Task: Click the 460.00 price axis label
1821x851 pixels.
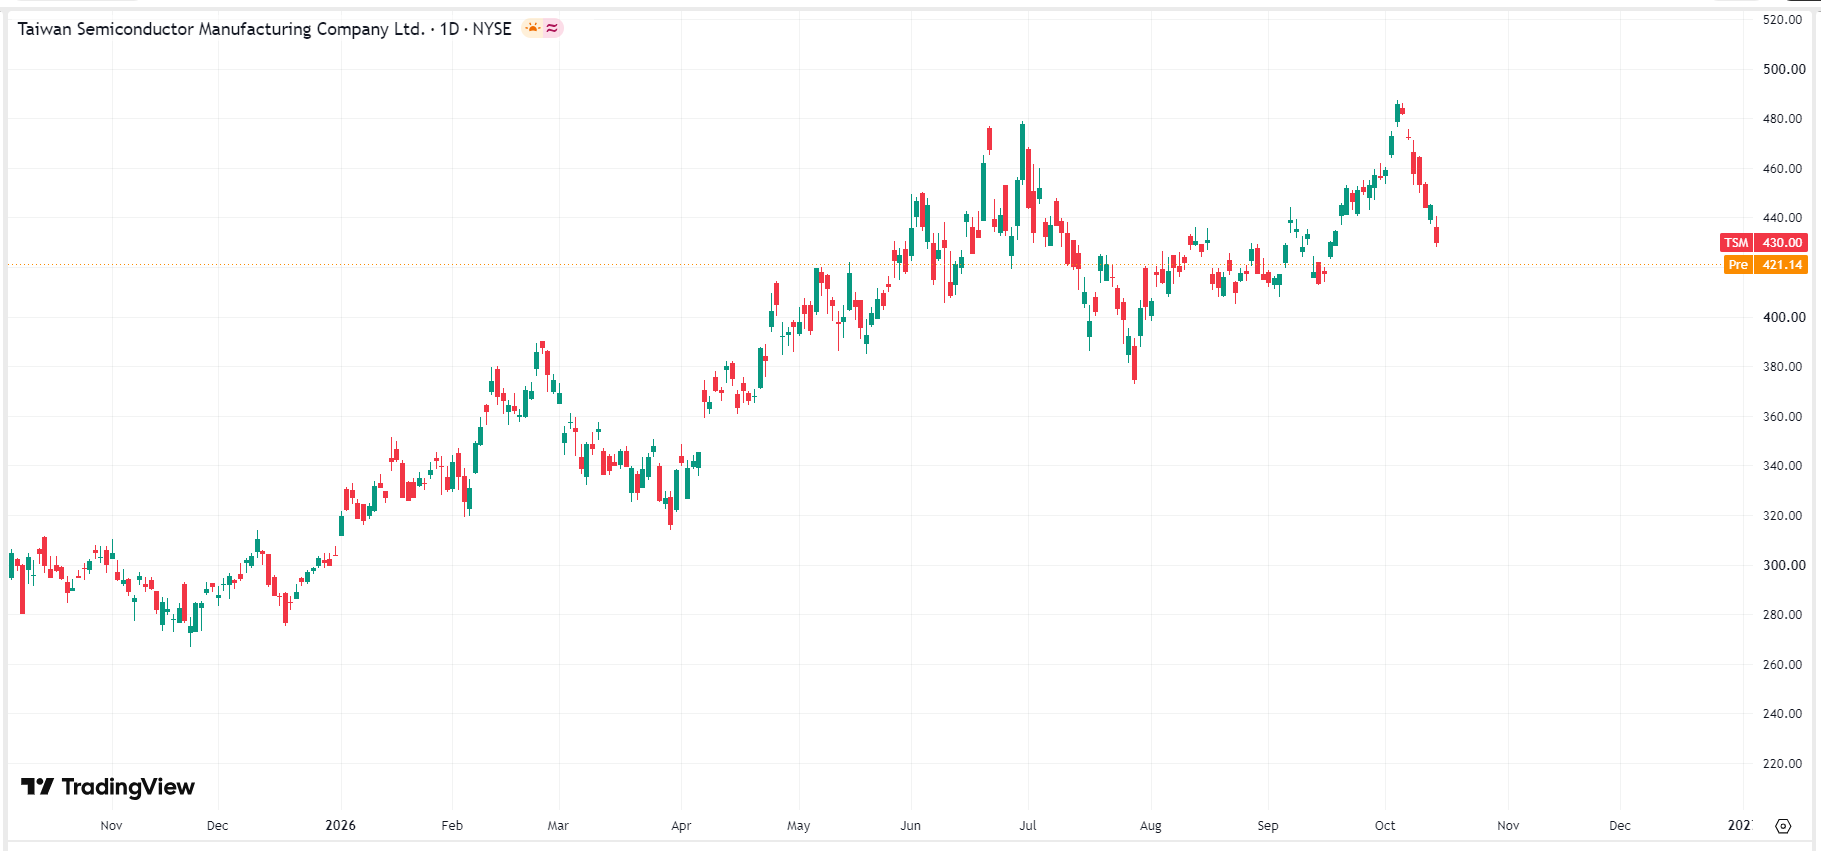Action: (x=1783, y=169)
